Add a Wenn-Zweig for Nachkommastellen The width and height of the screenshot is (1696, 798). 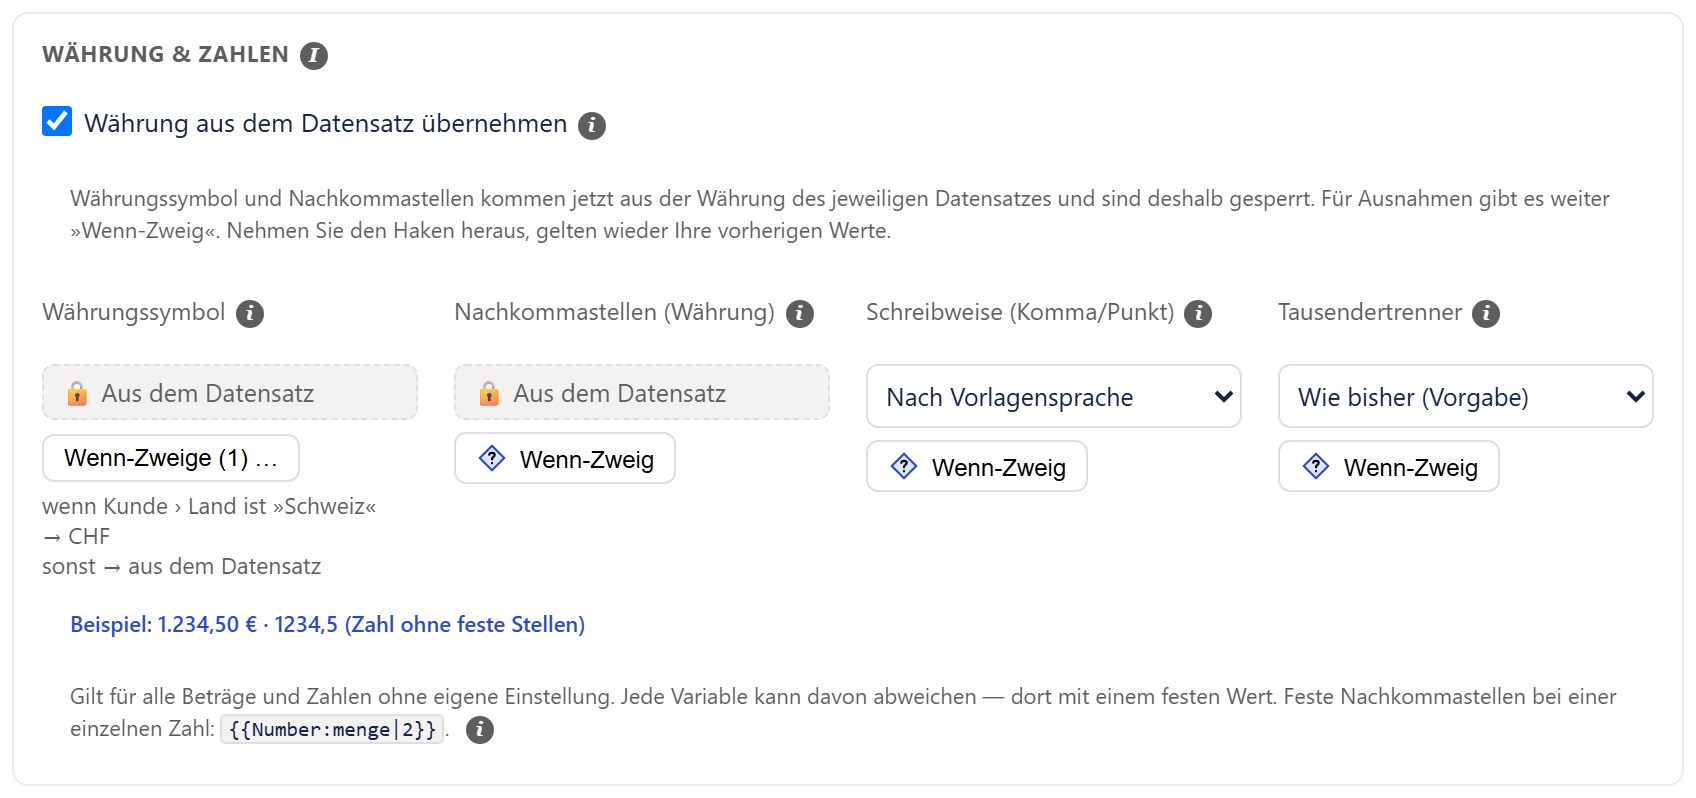pyautogui.click(x=565, y=459)
